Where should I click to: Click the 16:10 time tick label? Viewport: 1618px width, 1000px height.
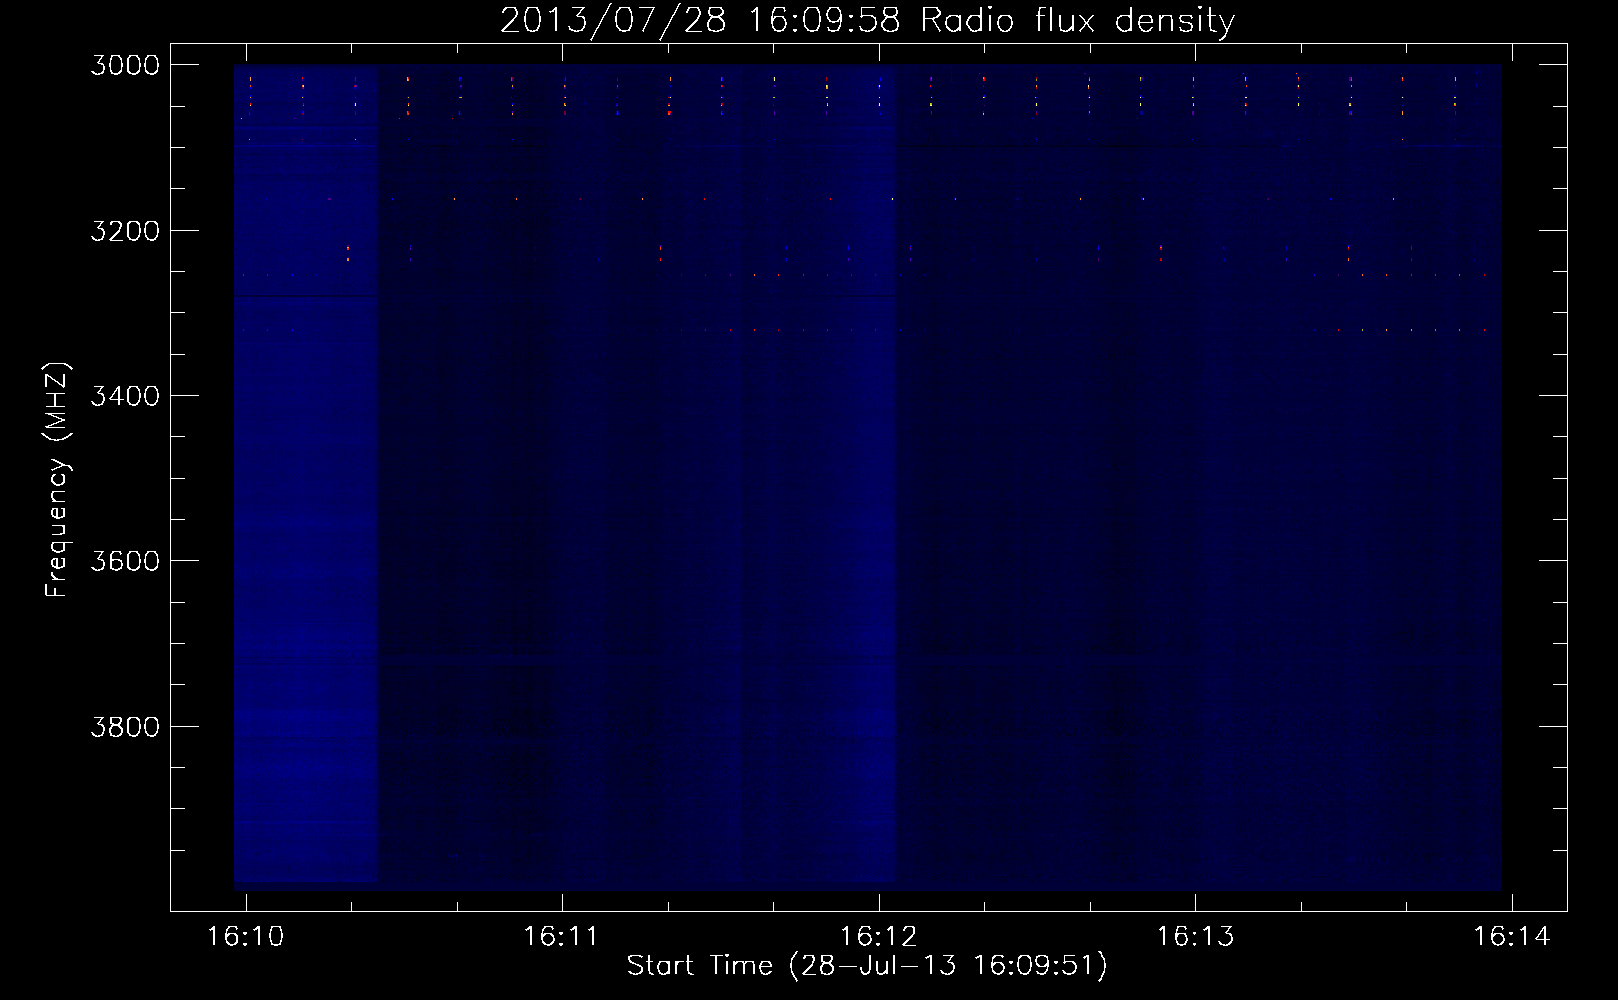[x=246, y=936]
